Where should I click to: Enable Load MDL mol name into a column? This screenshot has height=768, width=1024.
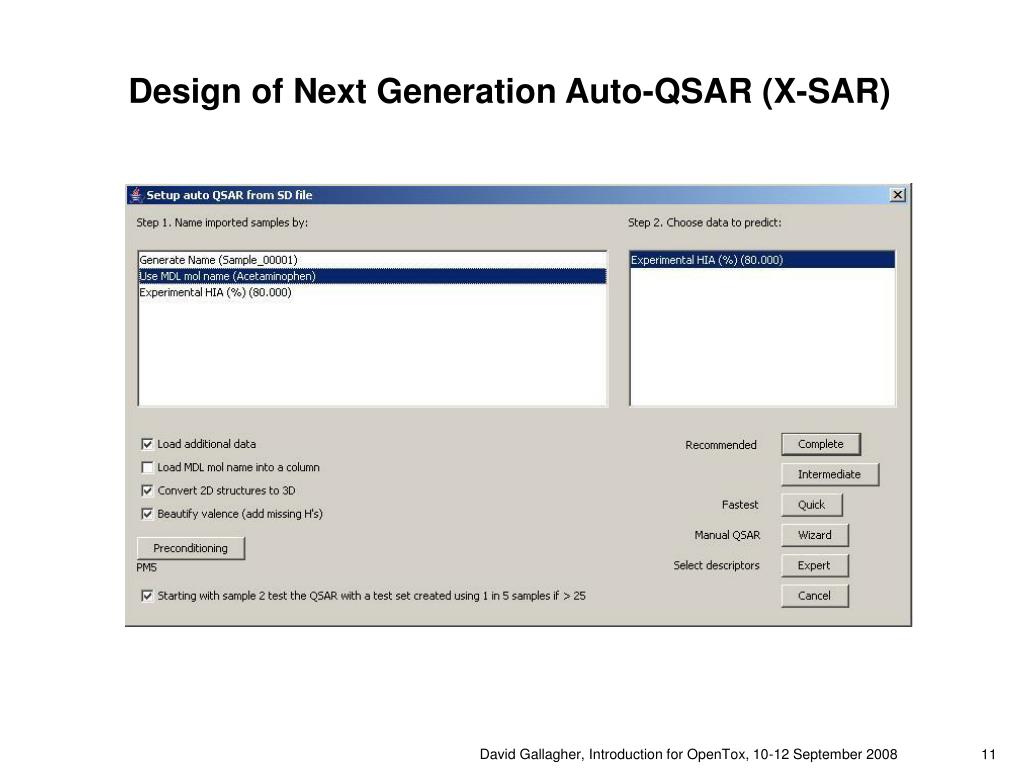147,468
